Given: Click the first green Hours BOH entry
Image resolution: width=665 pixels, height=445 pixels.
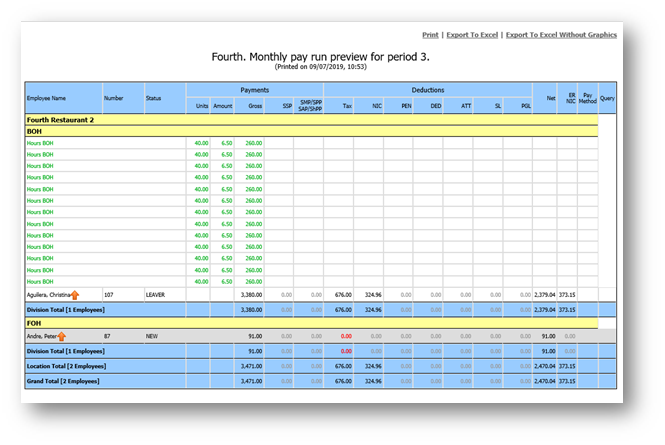Looking at the screenshot, I should pyautogui.click(x=41, y=143).
